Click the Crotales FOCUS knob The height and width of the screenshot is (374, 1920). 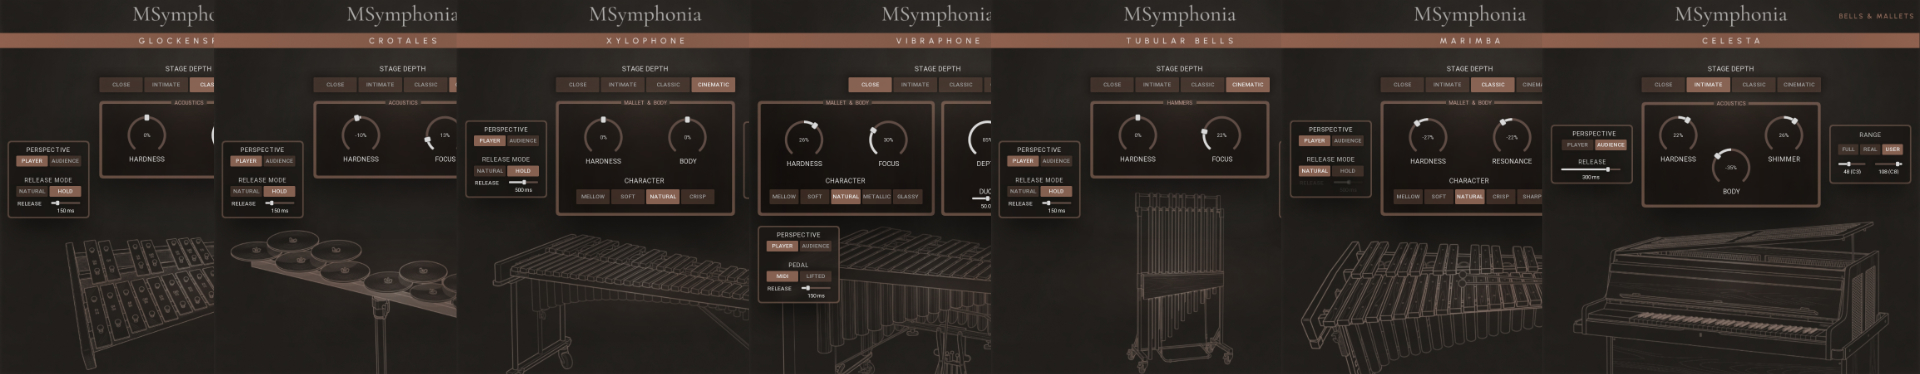coord(443,134)
